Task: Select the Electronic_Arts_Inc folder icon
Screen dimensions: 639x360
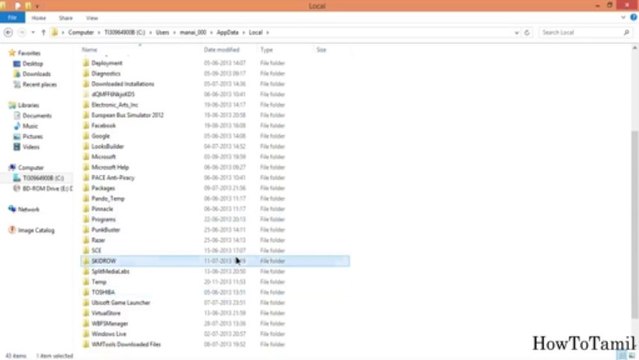Action: 86,105
